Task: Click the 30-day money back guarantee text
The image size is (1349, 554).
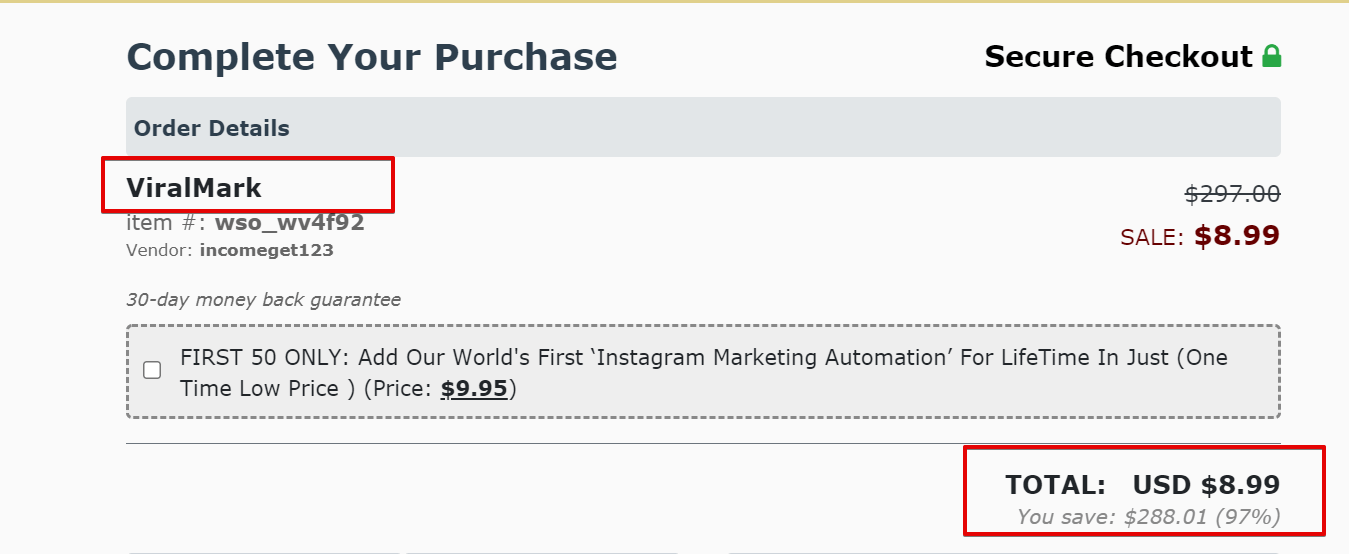Action: coord(263,300)
